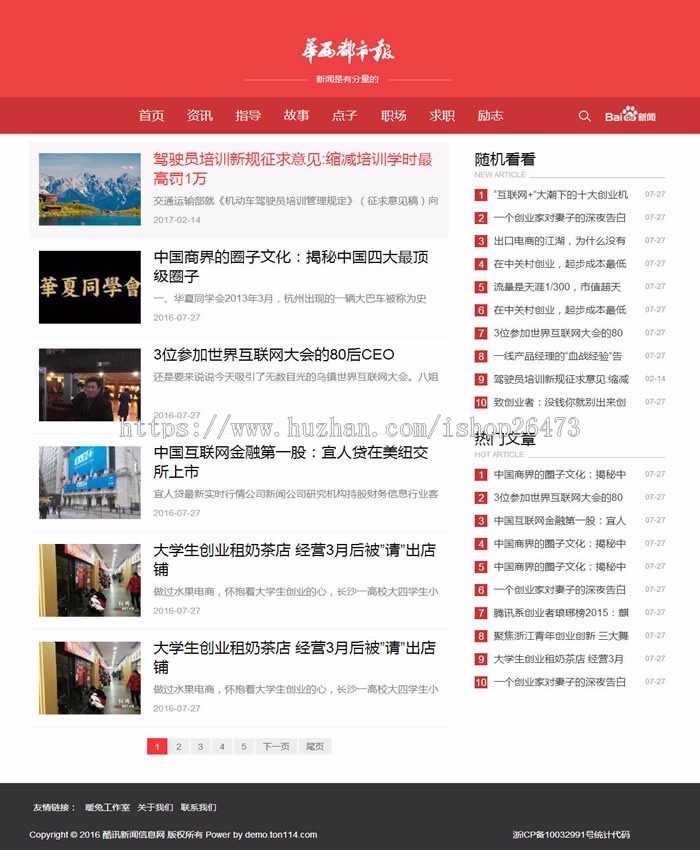Click thumbnail of the 80后CEO article

(89, 384)
